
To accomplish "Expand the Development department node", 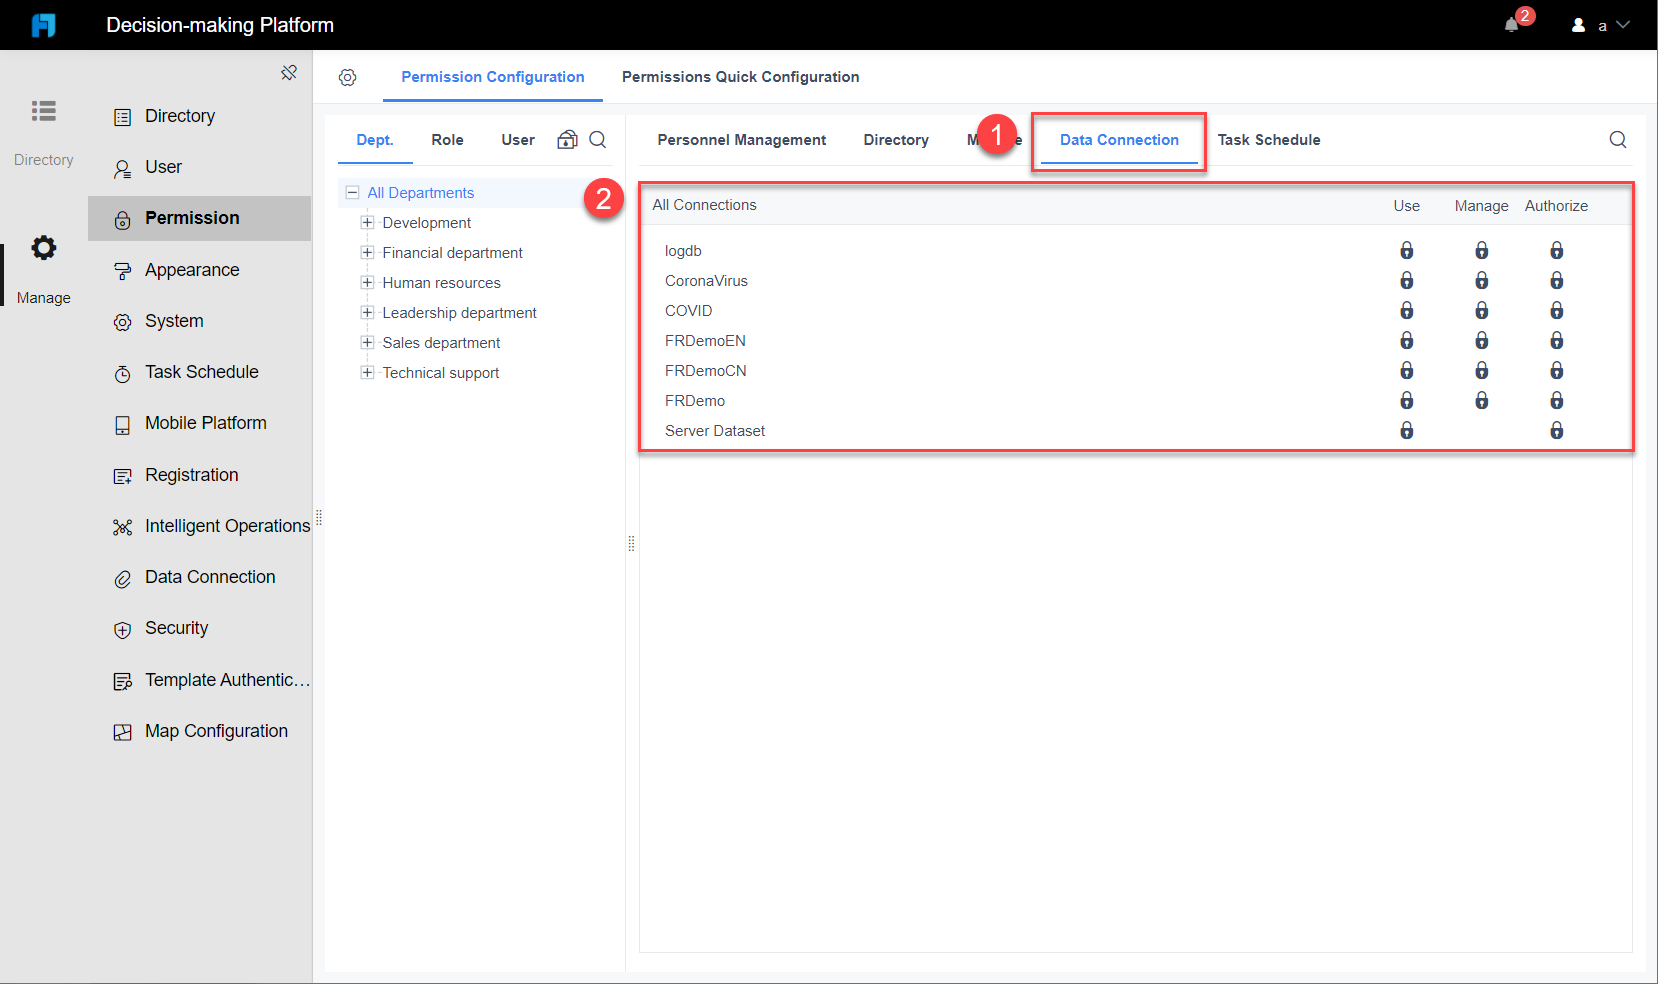I will (367, 222).
